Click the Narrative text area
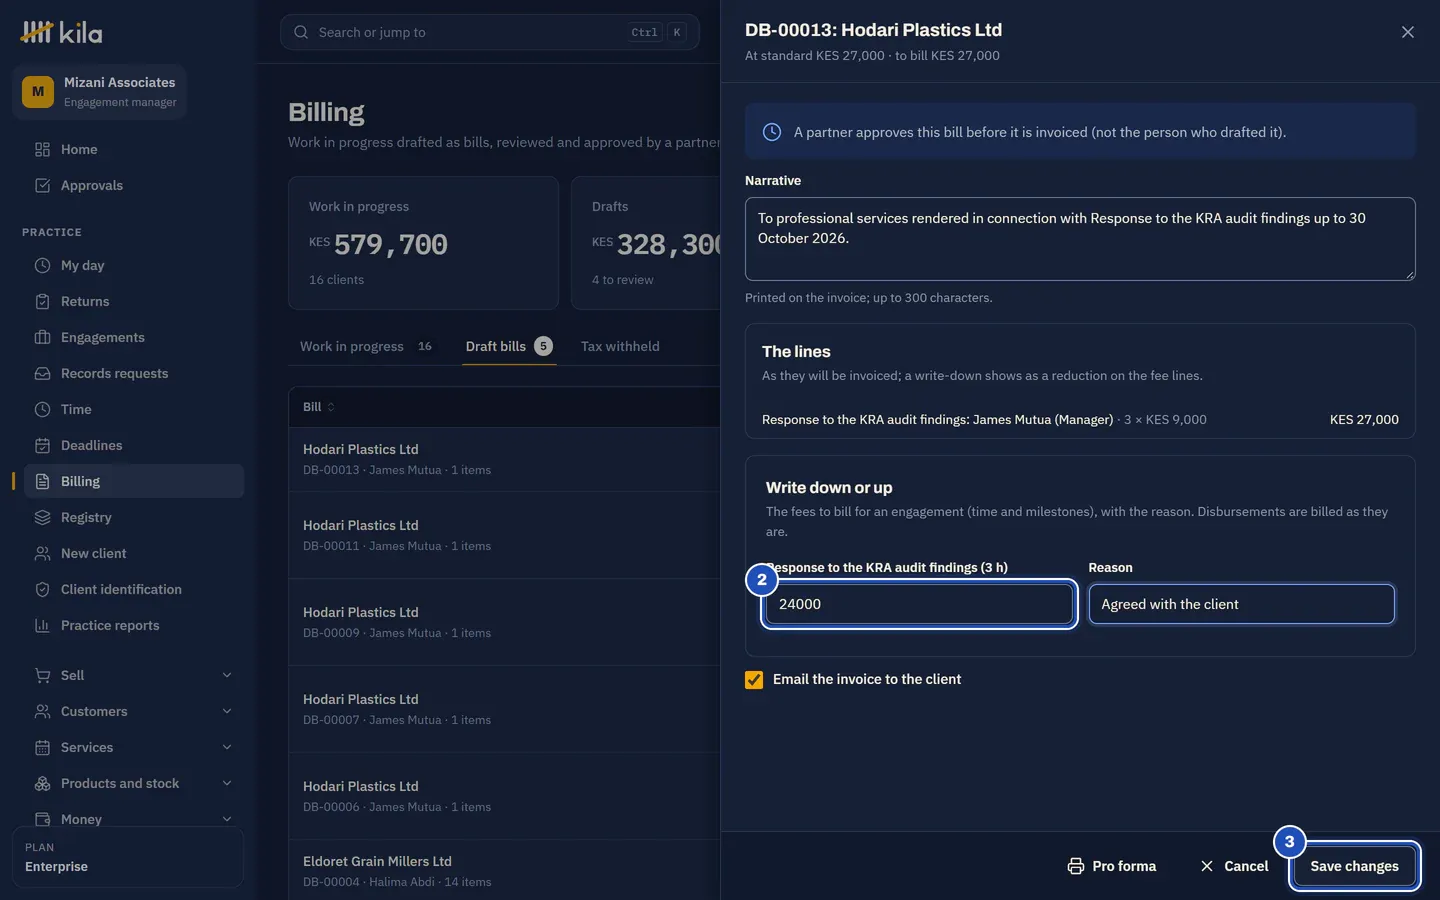 pos(1080,239)
